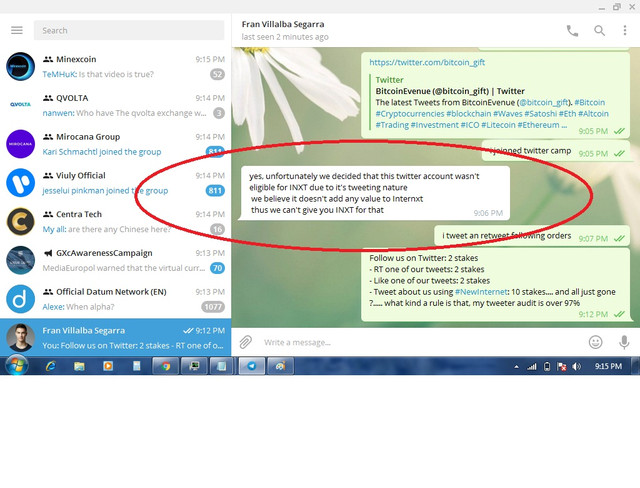Viewport: 640px width, 488px height.
Task: Click the 1077 unread badge on Datum
Action: tap(213, 307)
